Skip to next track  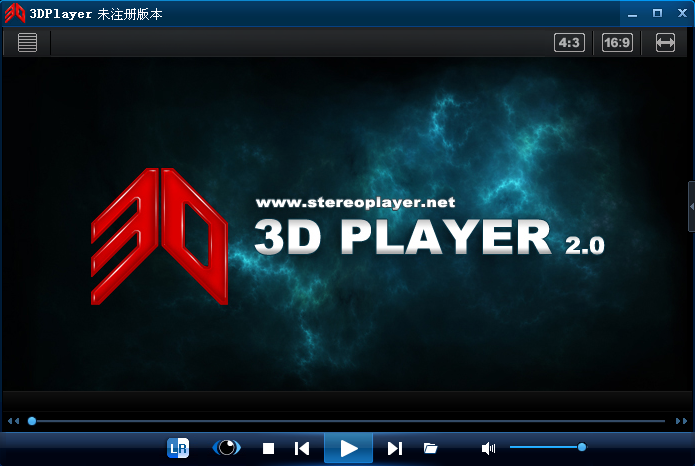[x=394, y=448]
